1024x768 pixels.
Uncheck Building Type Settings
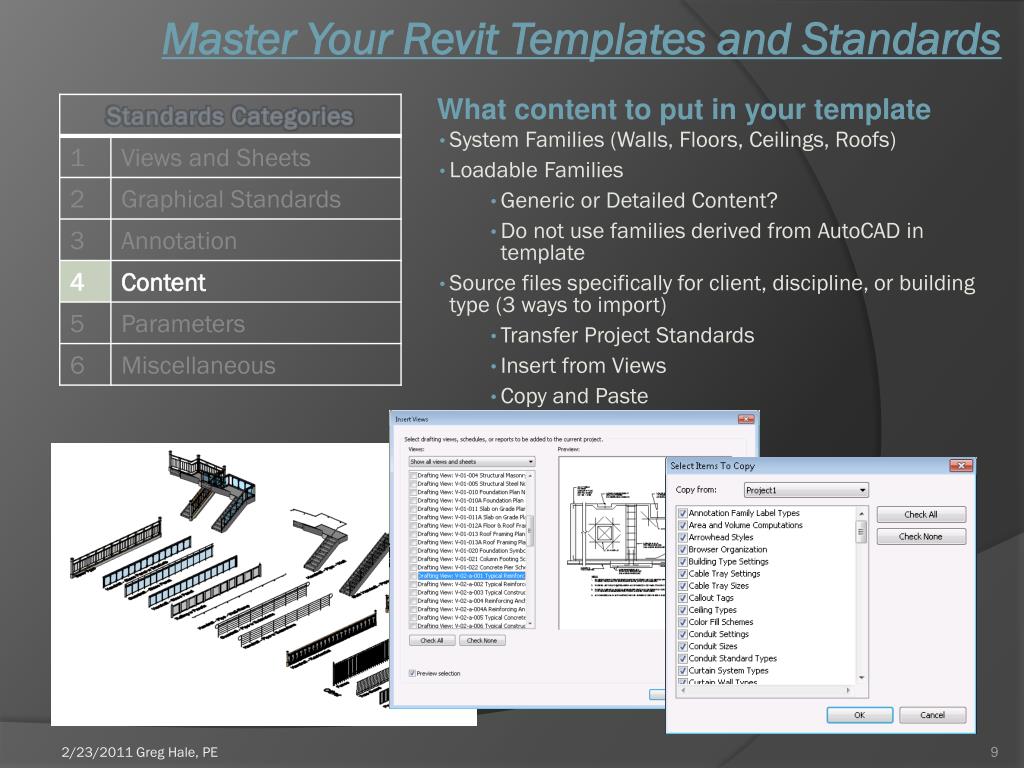coord(682,562)
